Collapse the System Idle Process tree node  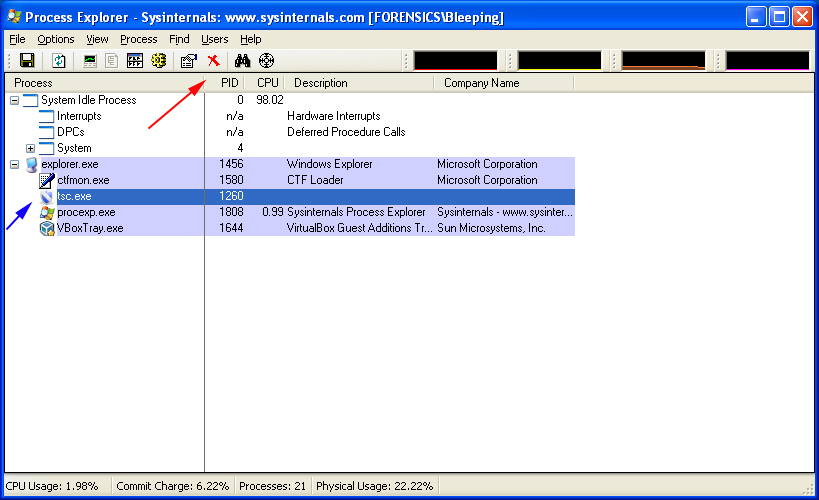(x=15, y=100)
